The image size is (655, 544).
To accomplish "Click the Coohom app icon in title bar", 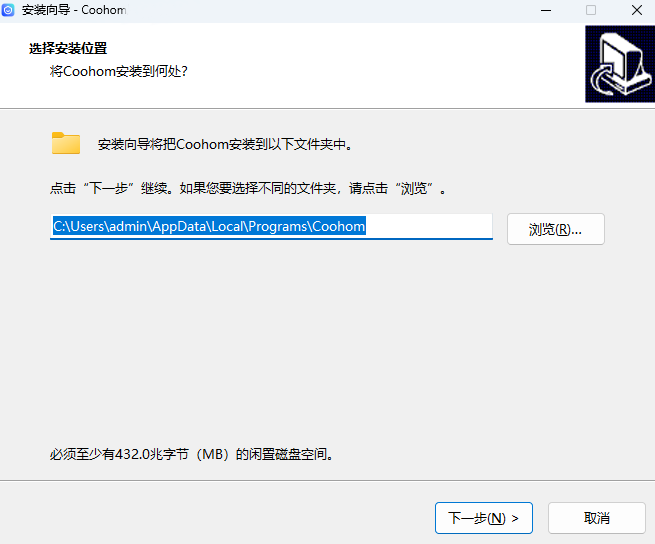I will click(x=8, y=10).
